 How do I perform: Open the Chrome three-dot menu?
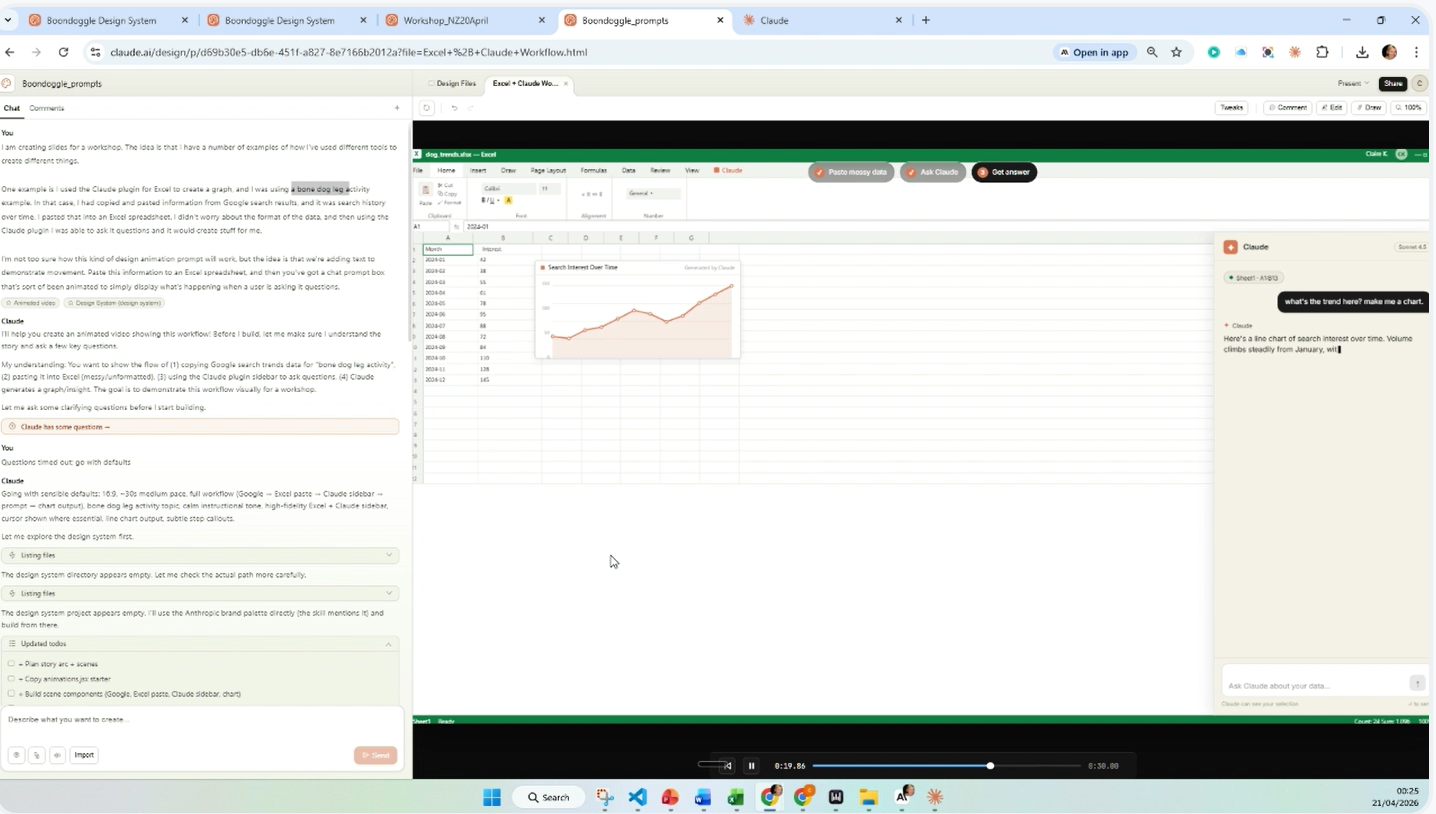pyautogui.click(x=1416, y=52)
